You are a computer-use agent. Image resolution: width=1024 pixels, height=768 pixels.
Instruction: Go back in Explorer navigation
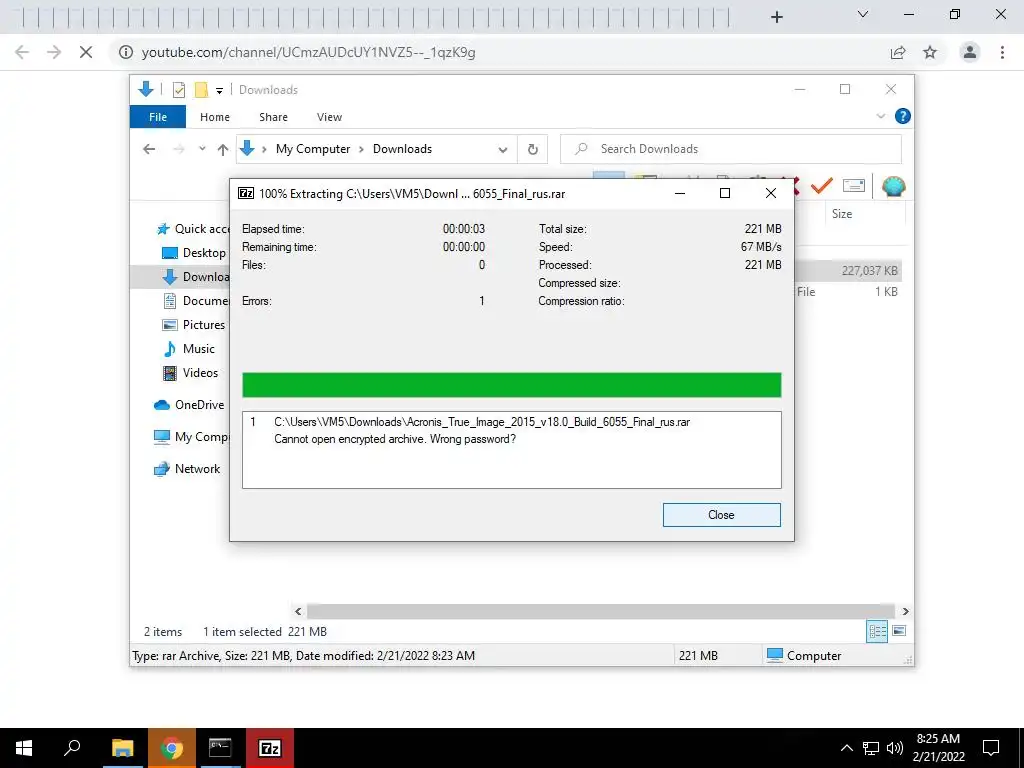[149, 149]
